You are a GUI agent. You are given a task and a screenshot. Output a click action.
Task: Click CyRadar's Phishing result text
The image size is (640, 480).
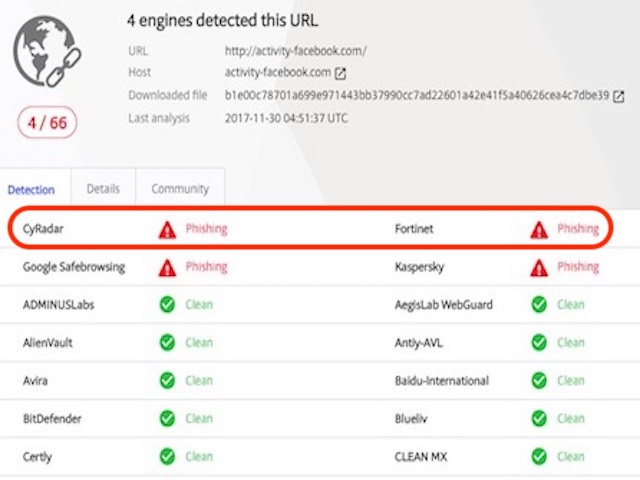coord(206,229)
